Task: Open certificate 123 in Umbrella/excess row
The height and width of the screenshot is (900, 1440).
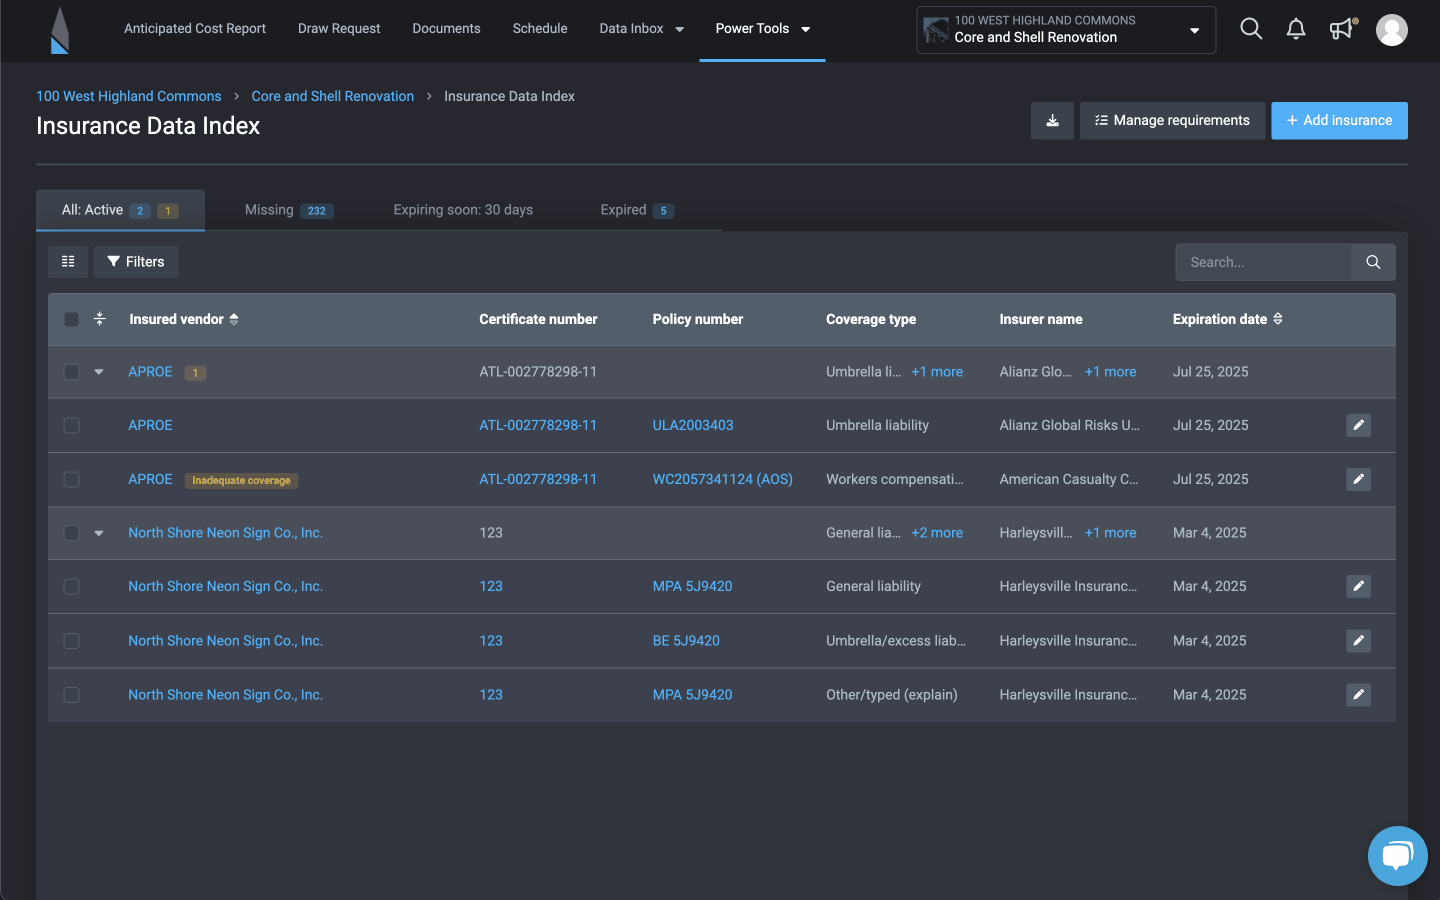Action: [x=491, y=640]
